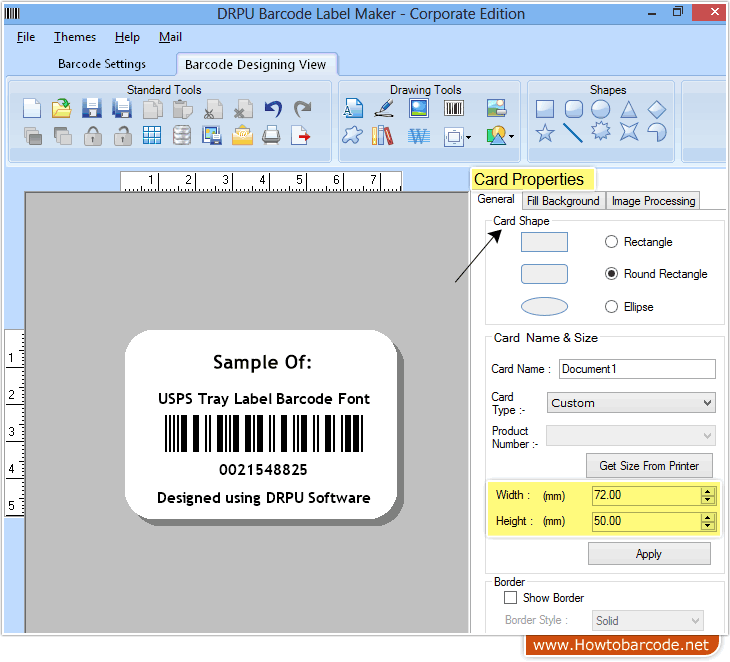Click inside the Card Name field
730x662 pixels.
click(x=637, y=369)
